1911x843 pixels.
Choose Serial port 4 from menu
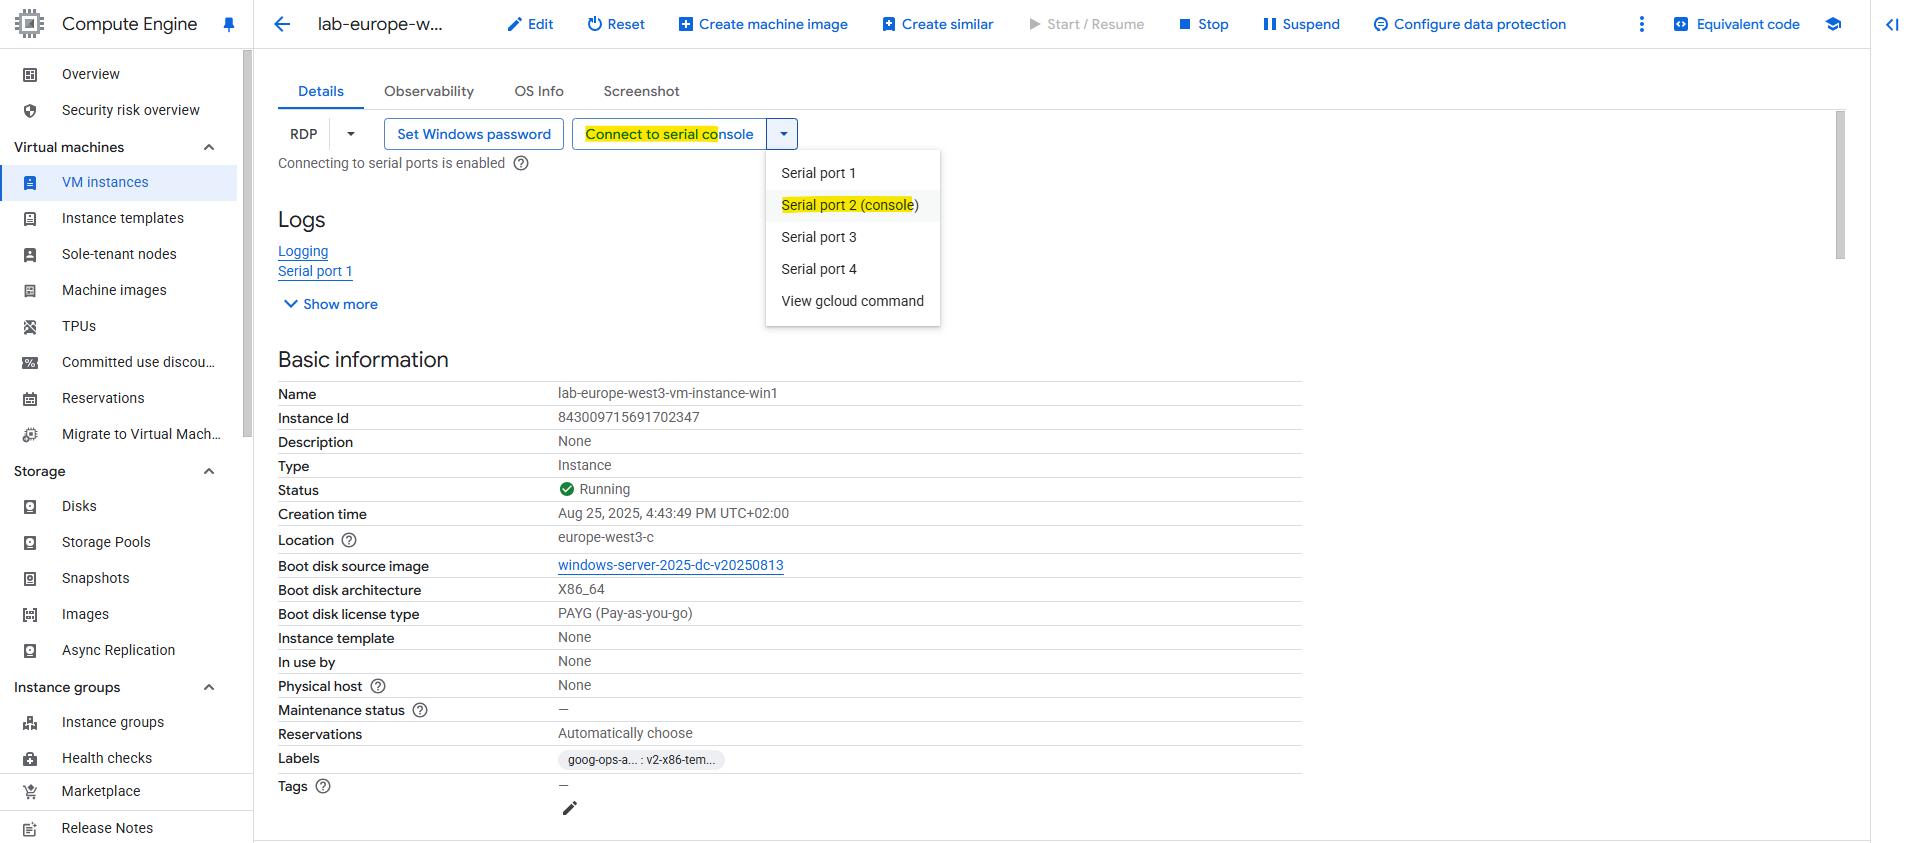point(853,269)
